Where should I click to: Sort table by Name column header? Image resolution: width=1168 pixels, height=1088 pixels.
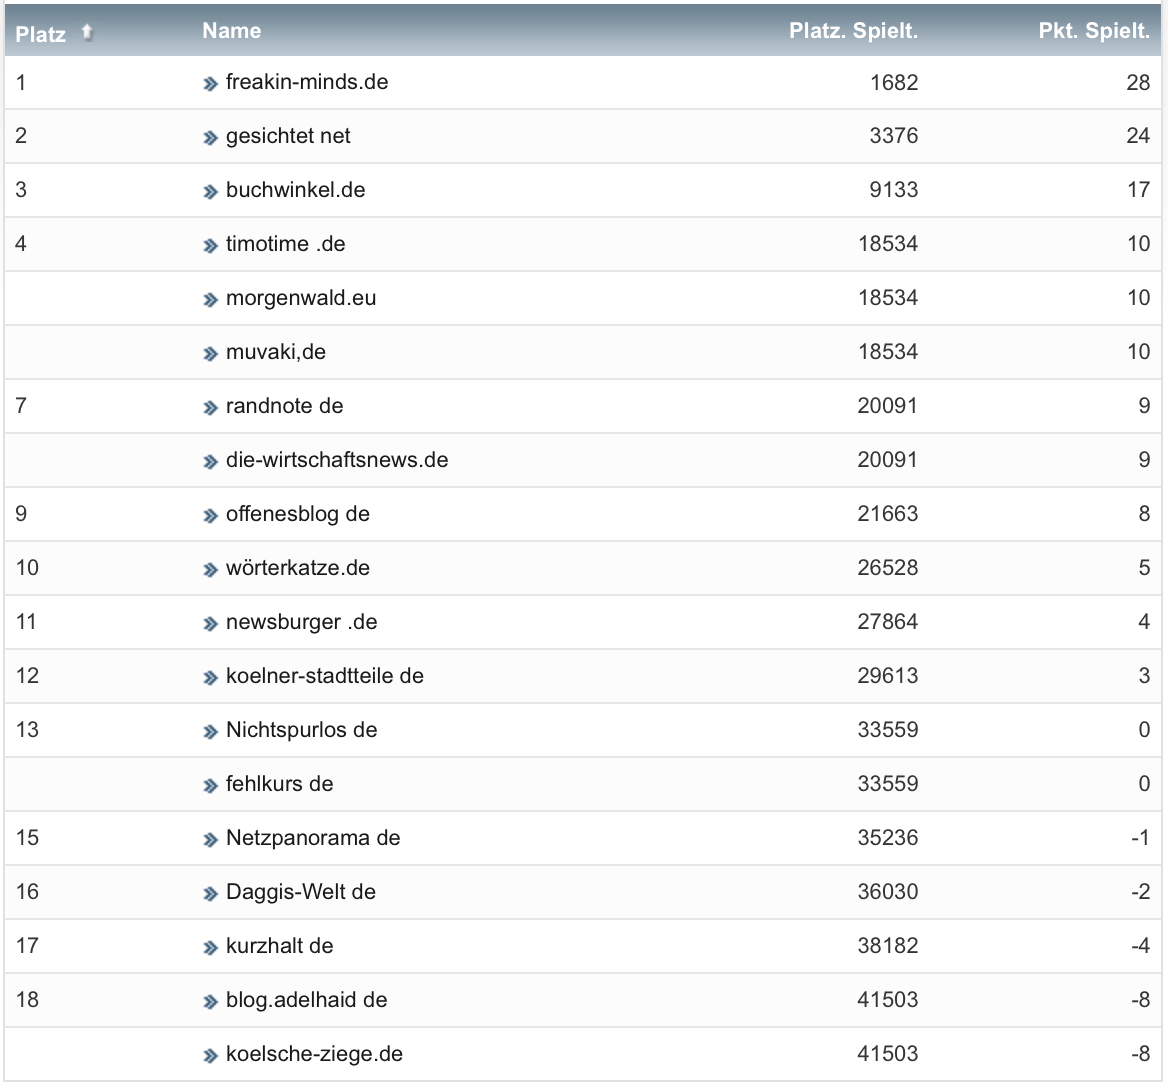231,31
